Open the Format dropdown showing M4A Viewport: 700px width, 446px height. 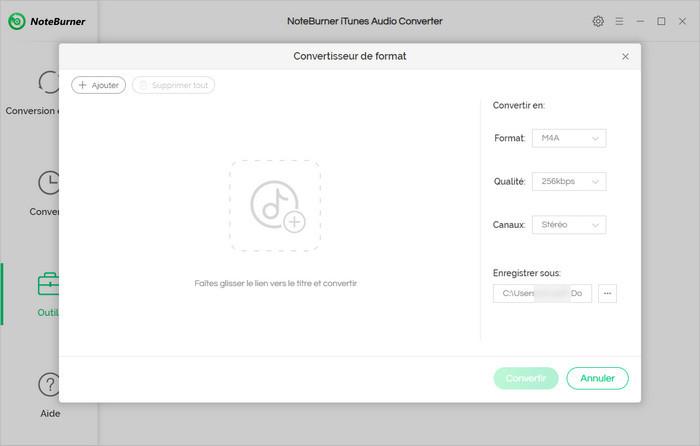click(569, 138)
